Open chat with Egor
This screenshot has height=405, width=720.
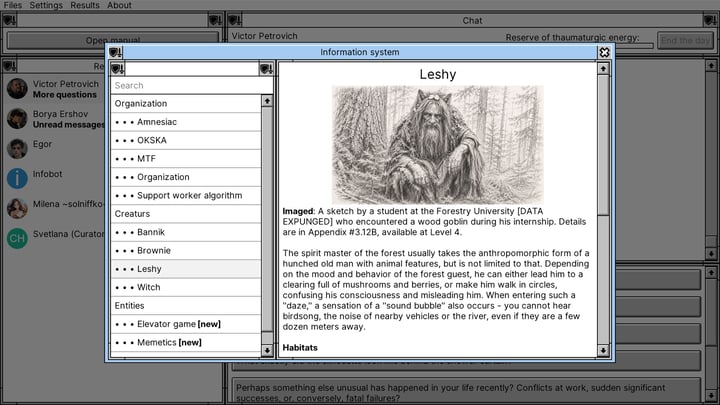point(56,149)
